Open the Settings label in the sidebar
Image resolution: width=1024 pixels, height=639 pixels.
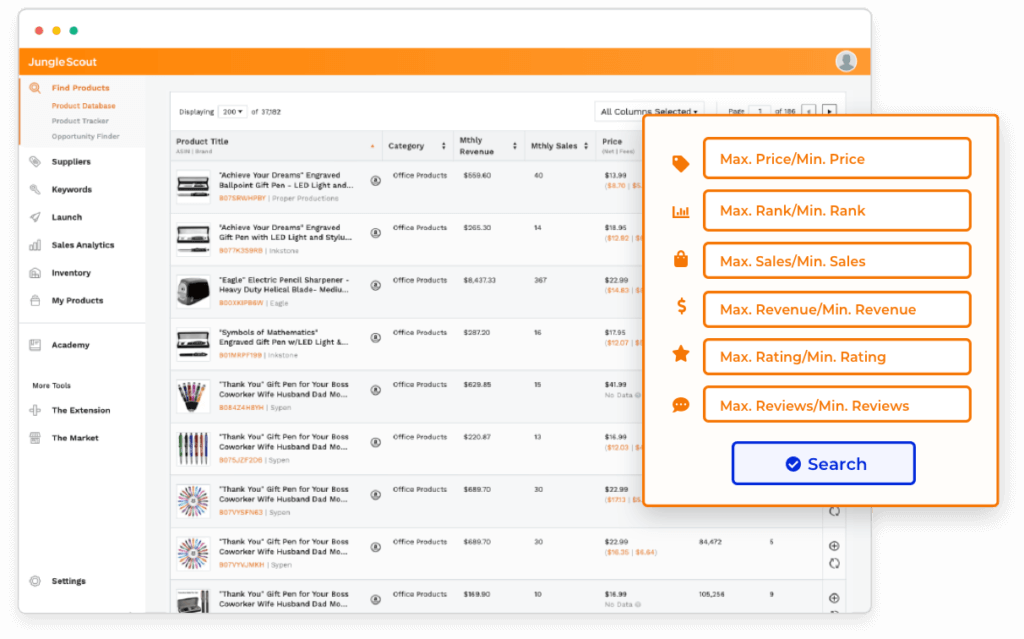[x=69, y=581]
